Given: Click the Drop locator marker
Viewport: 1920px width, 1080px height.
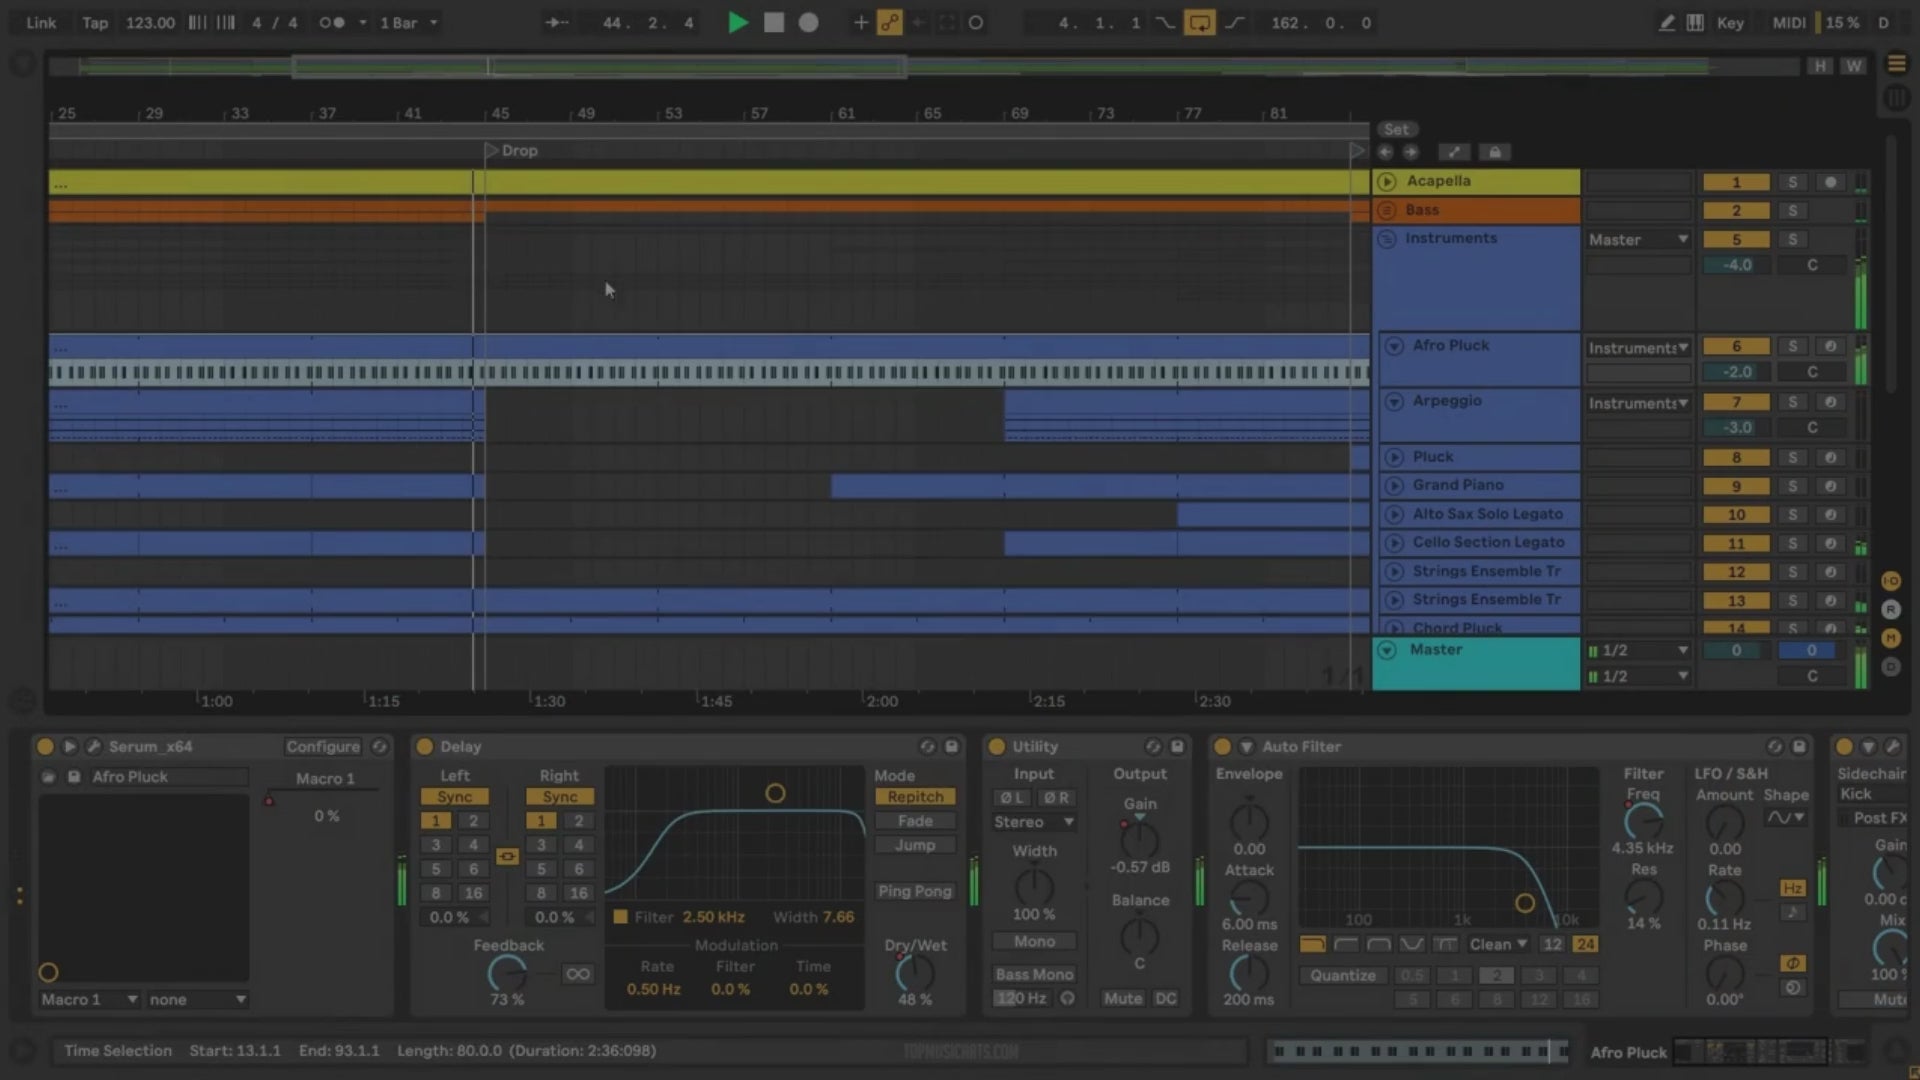Looking at the screenshot, I should [491, 150].
